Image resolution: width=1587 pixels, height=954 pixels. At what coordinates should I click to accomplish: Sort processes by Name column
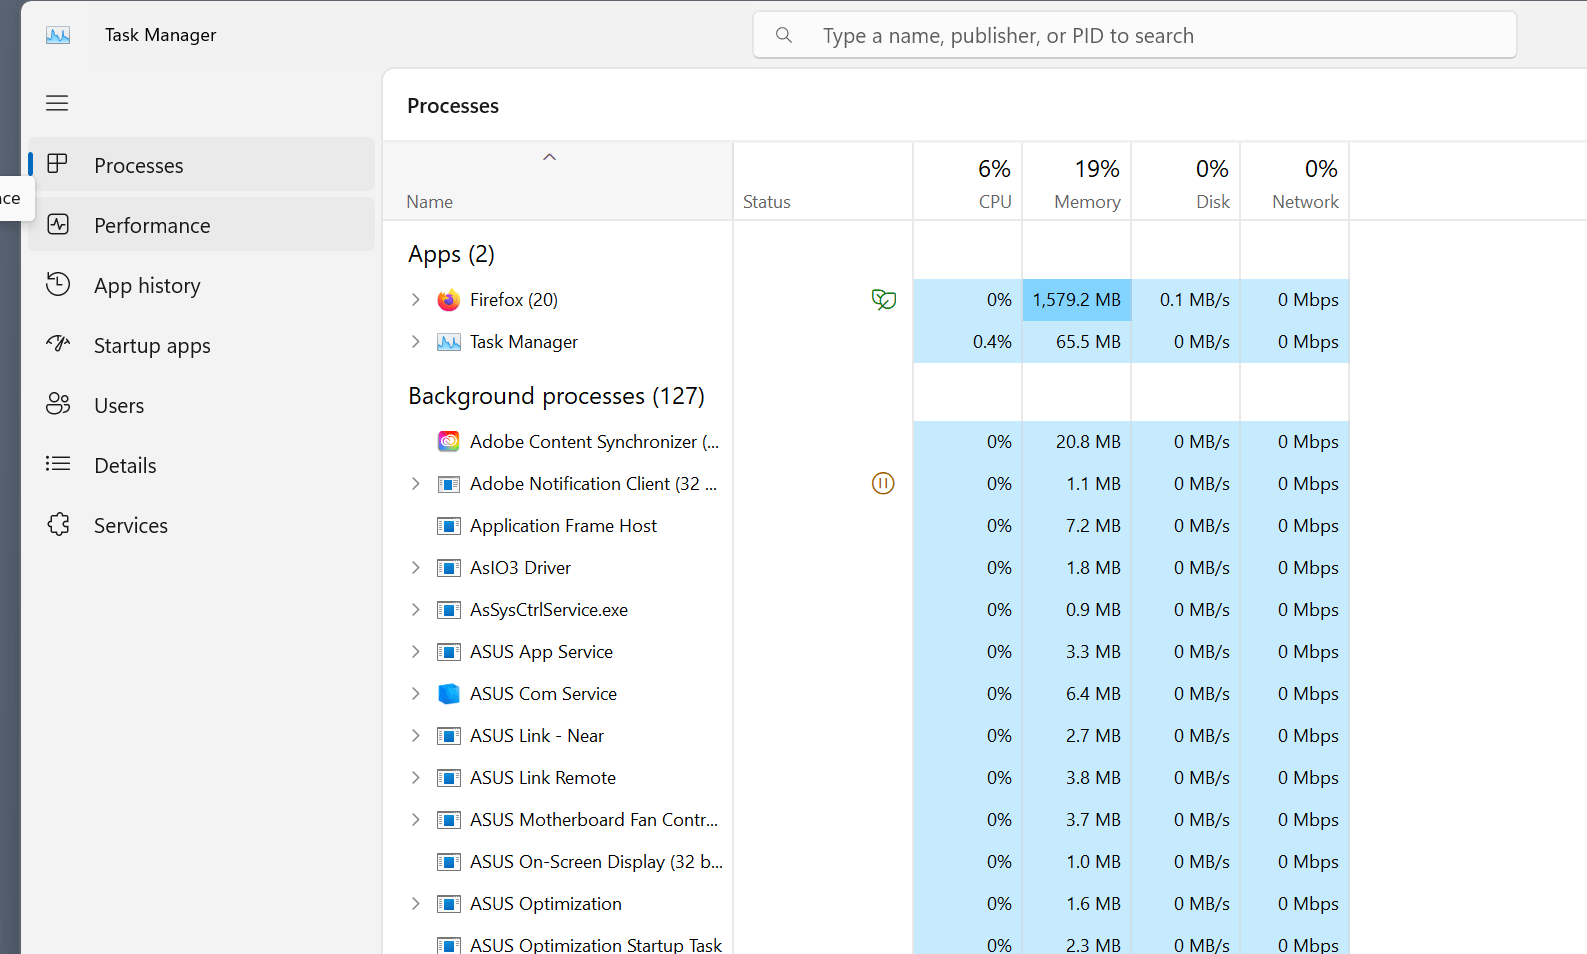pyautogui.click(x=558, y=181)
